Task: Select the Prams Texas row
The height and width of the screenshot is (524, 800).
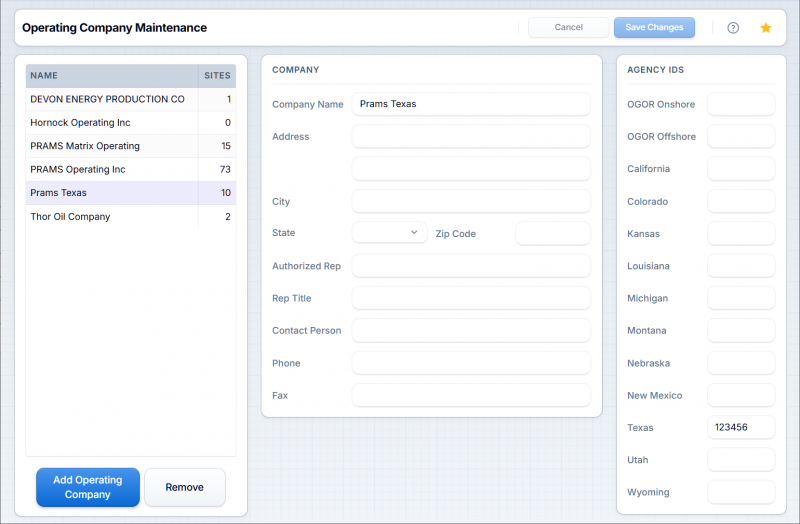Action: click(x=131, y=193)
